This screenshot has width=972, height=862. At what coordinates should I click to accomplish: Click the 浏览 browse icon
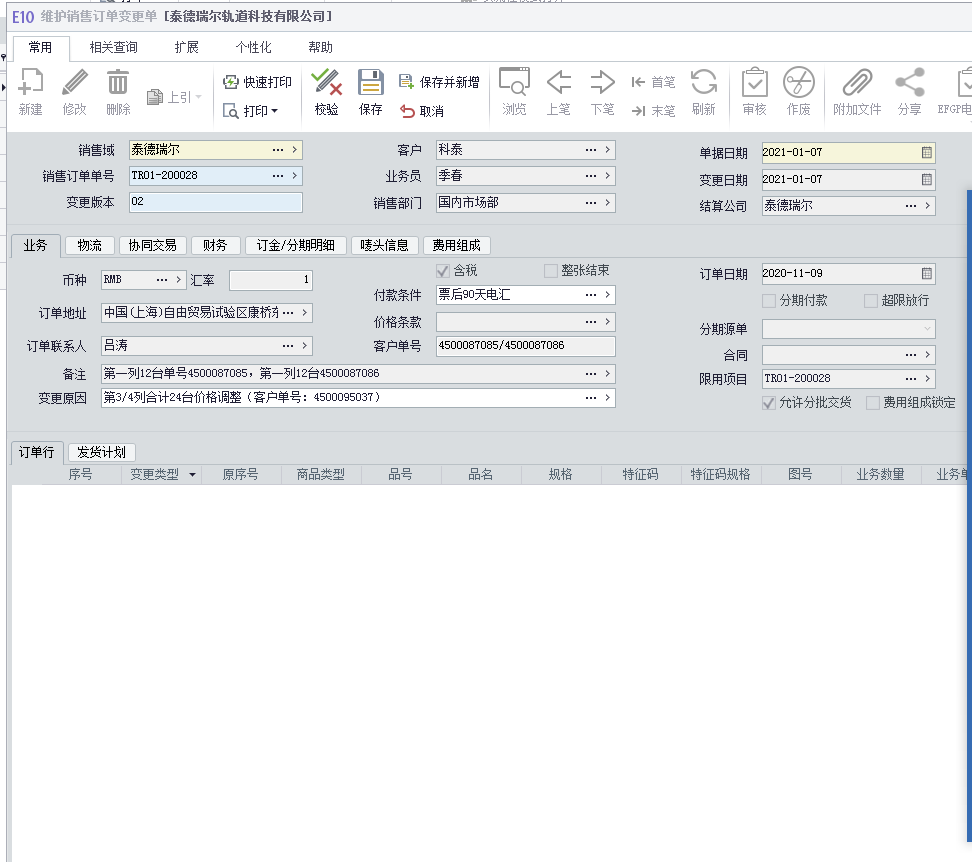tap(515, 82)
